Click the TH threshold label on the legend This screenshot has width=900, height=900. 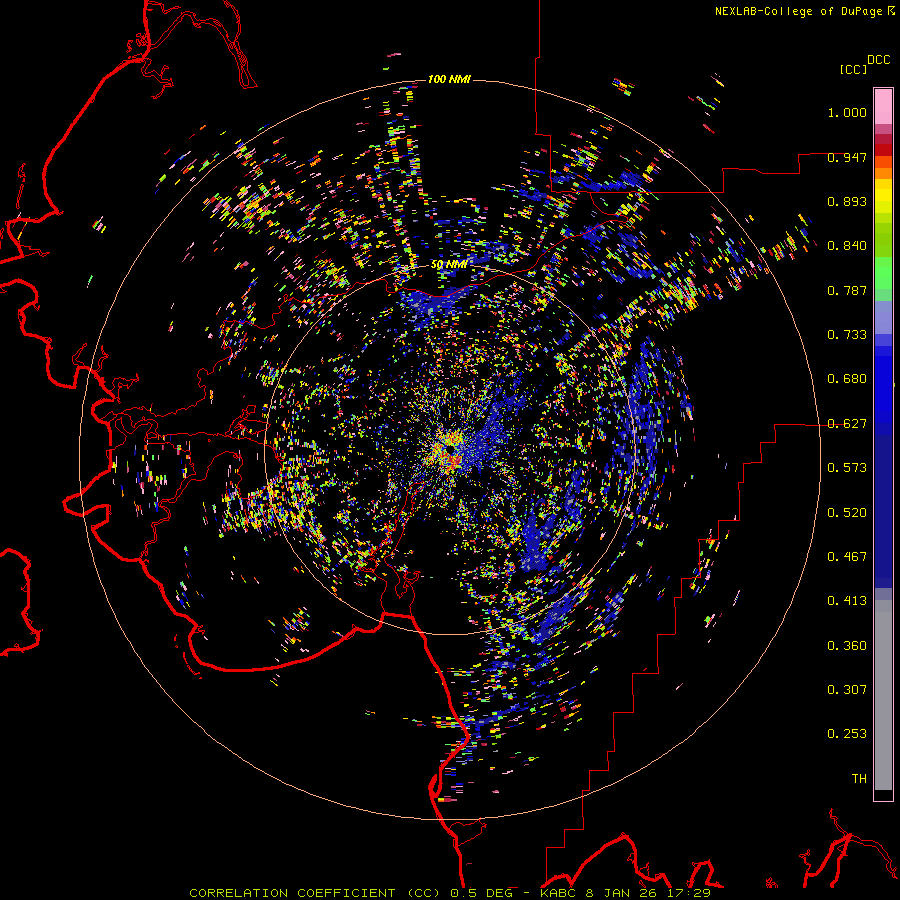tap(859, 779)
